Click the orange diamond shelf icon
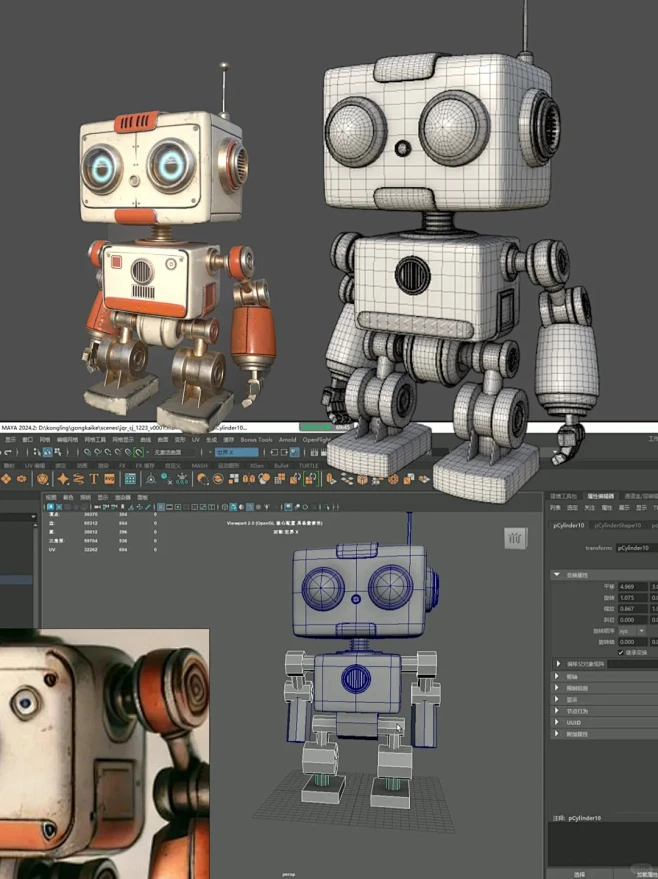The height and width of the screenshot is (879, 658). point(6,479)
